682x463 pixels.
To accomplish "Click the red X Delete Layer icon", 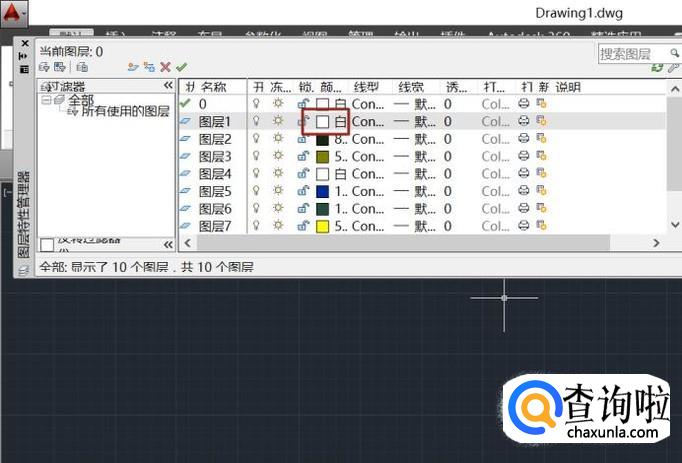I will pos(165,67).
